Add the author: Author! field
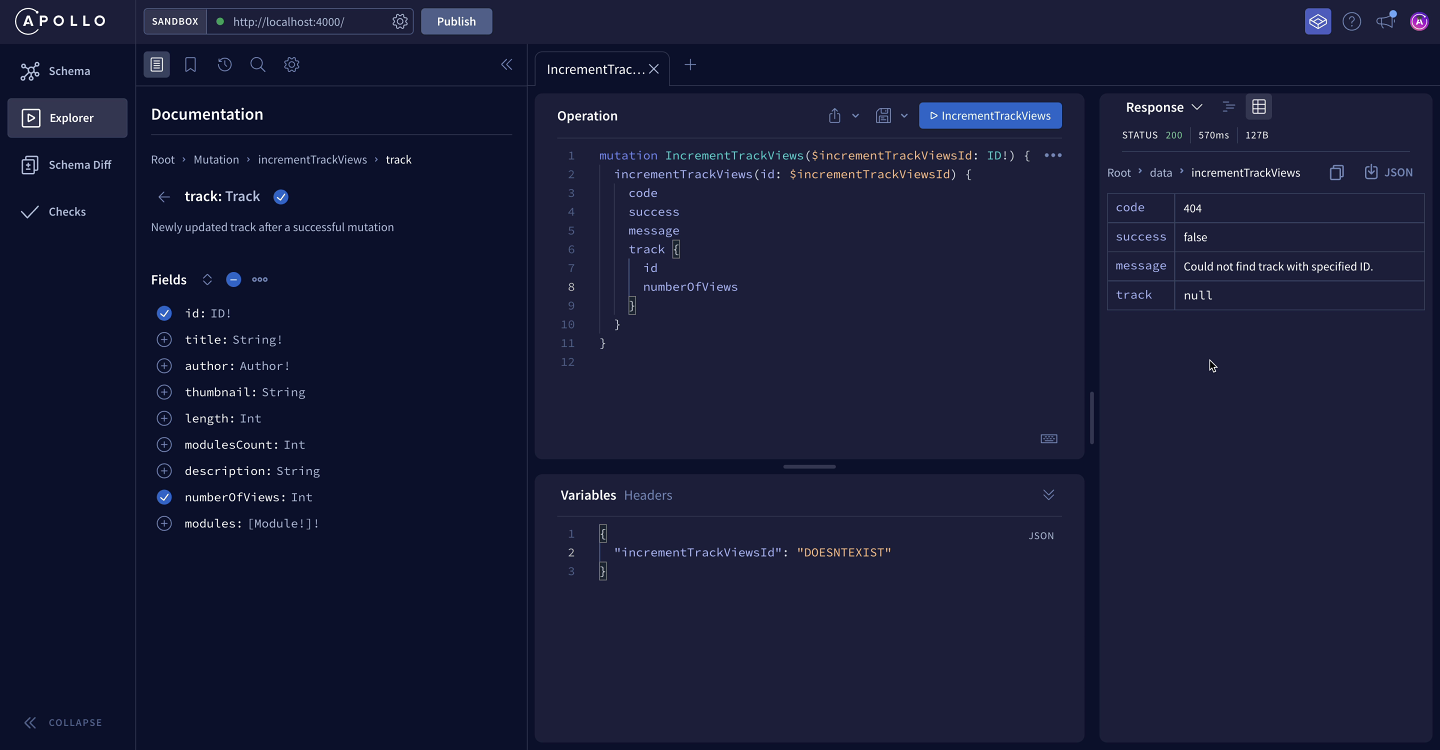Viewport: 1440px width, 750px height. tap(164, 366)
